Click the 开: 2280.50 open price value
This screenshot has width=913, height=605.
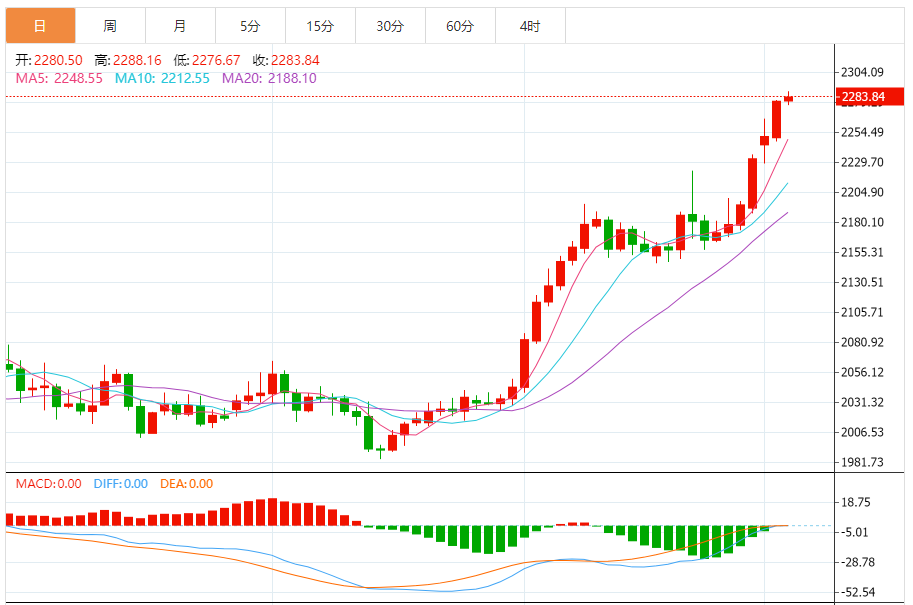[49, 60]
